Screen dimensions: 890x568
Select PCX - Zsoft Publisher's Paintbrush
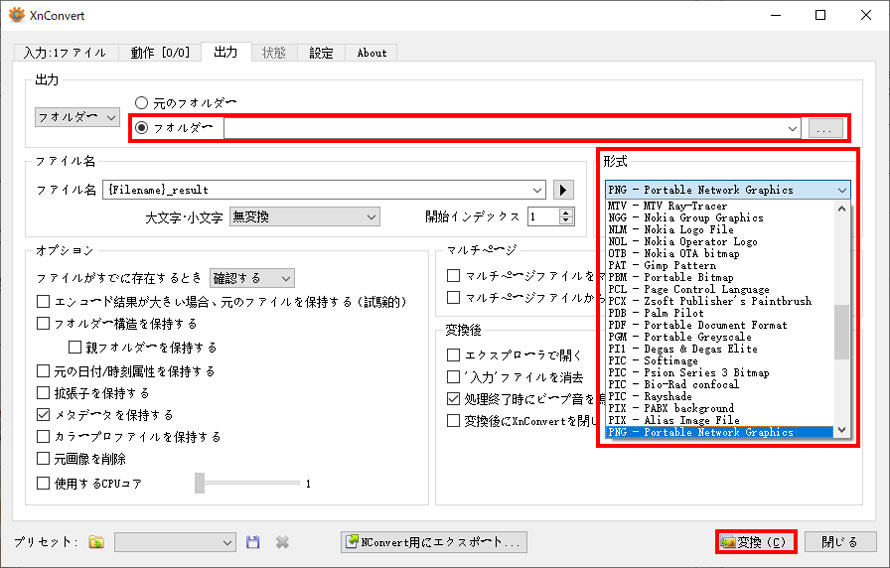pyautogui.click(x=720, y=301)
